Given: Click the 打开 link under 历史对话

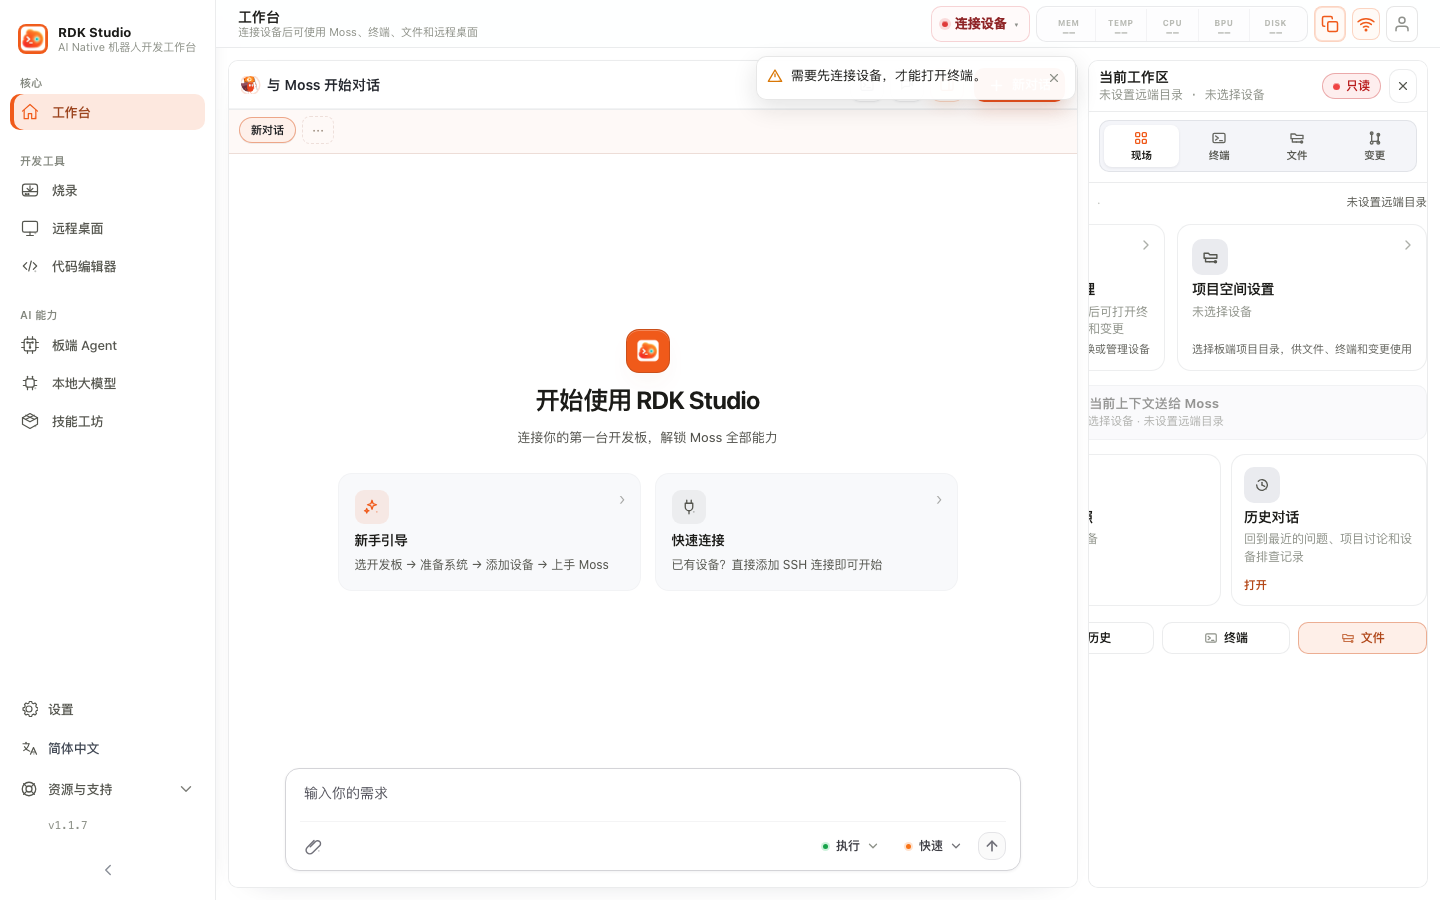Looking at the screenshot, I should (x=1255, y=585).
